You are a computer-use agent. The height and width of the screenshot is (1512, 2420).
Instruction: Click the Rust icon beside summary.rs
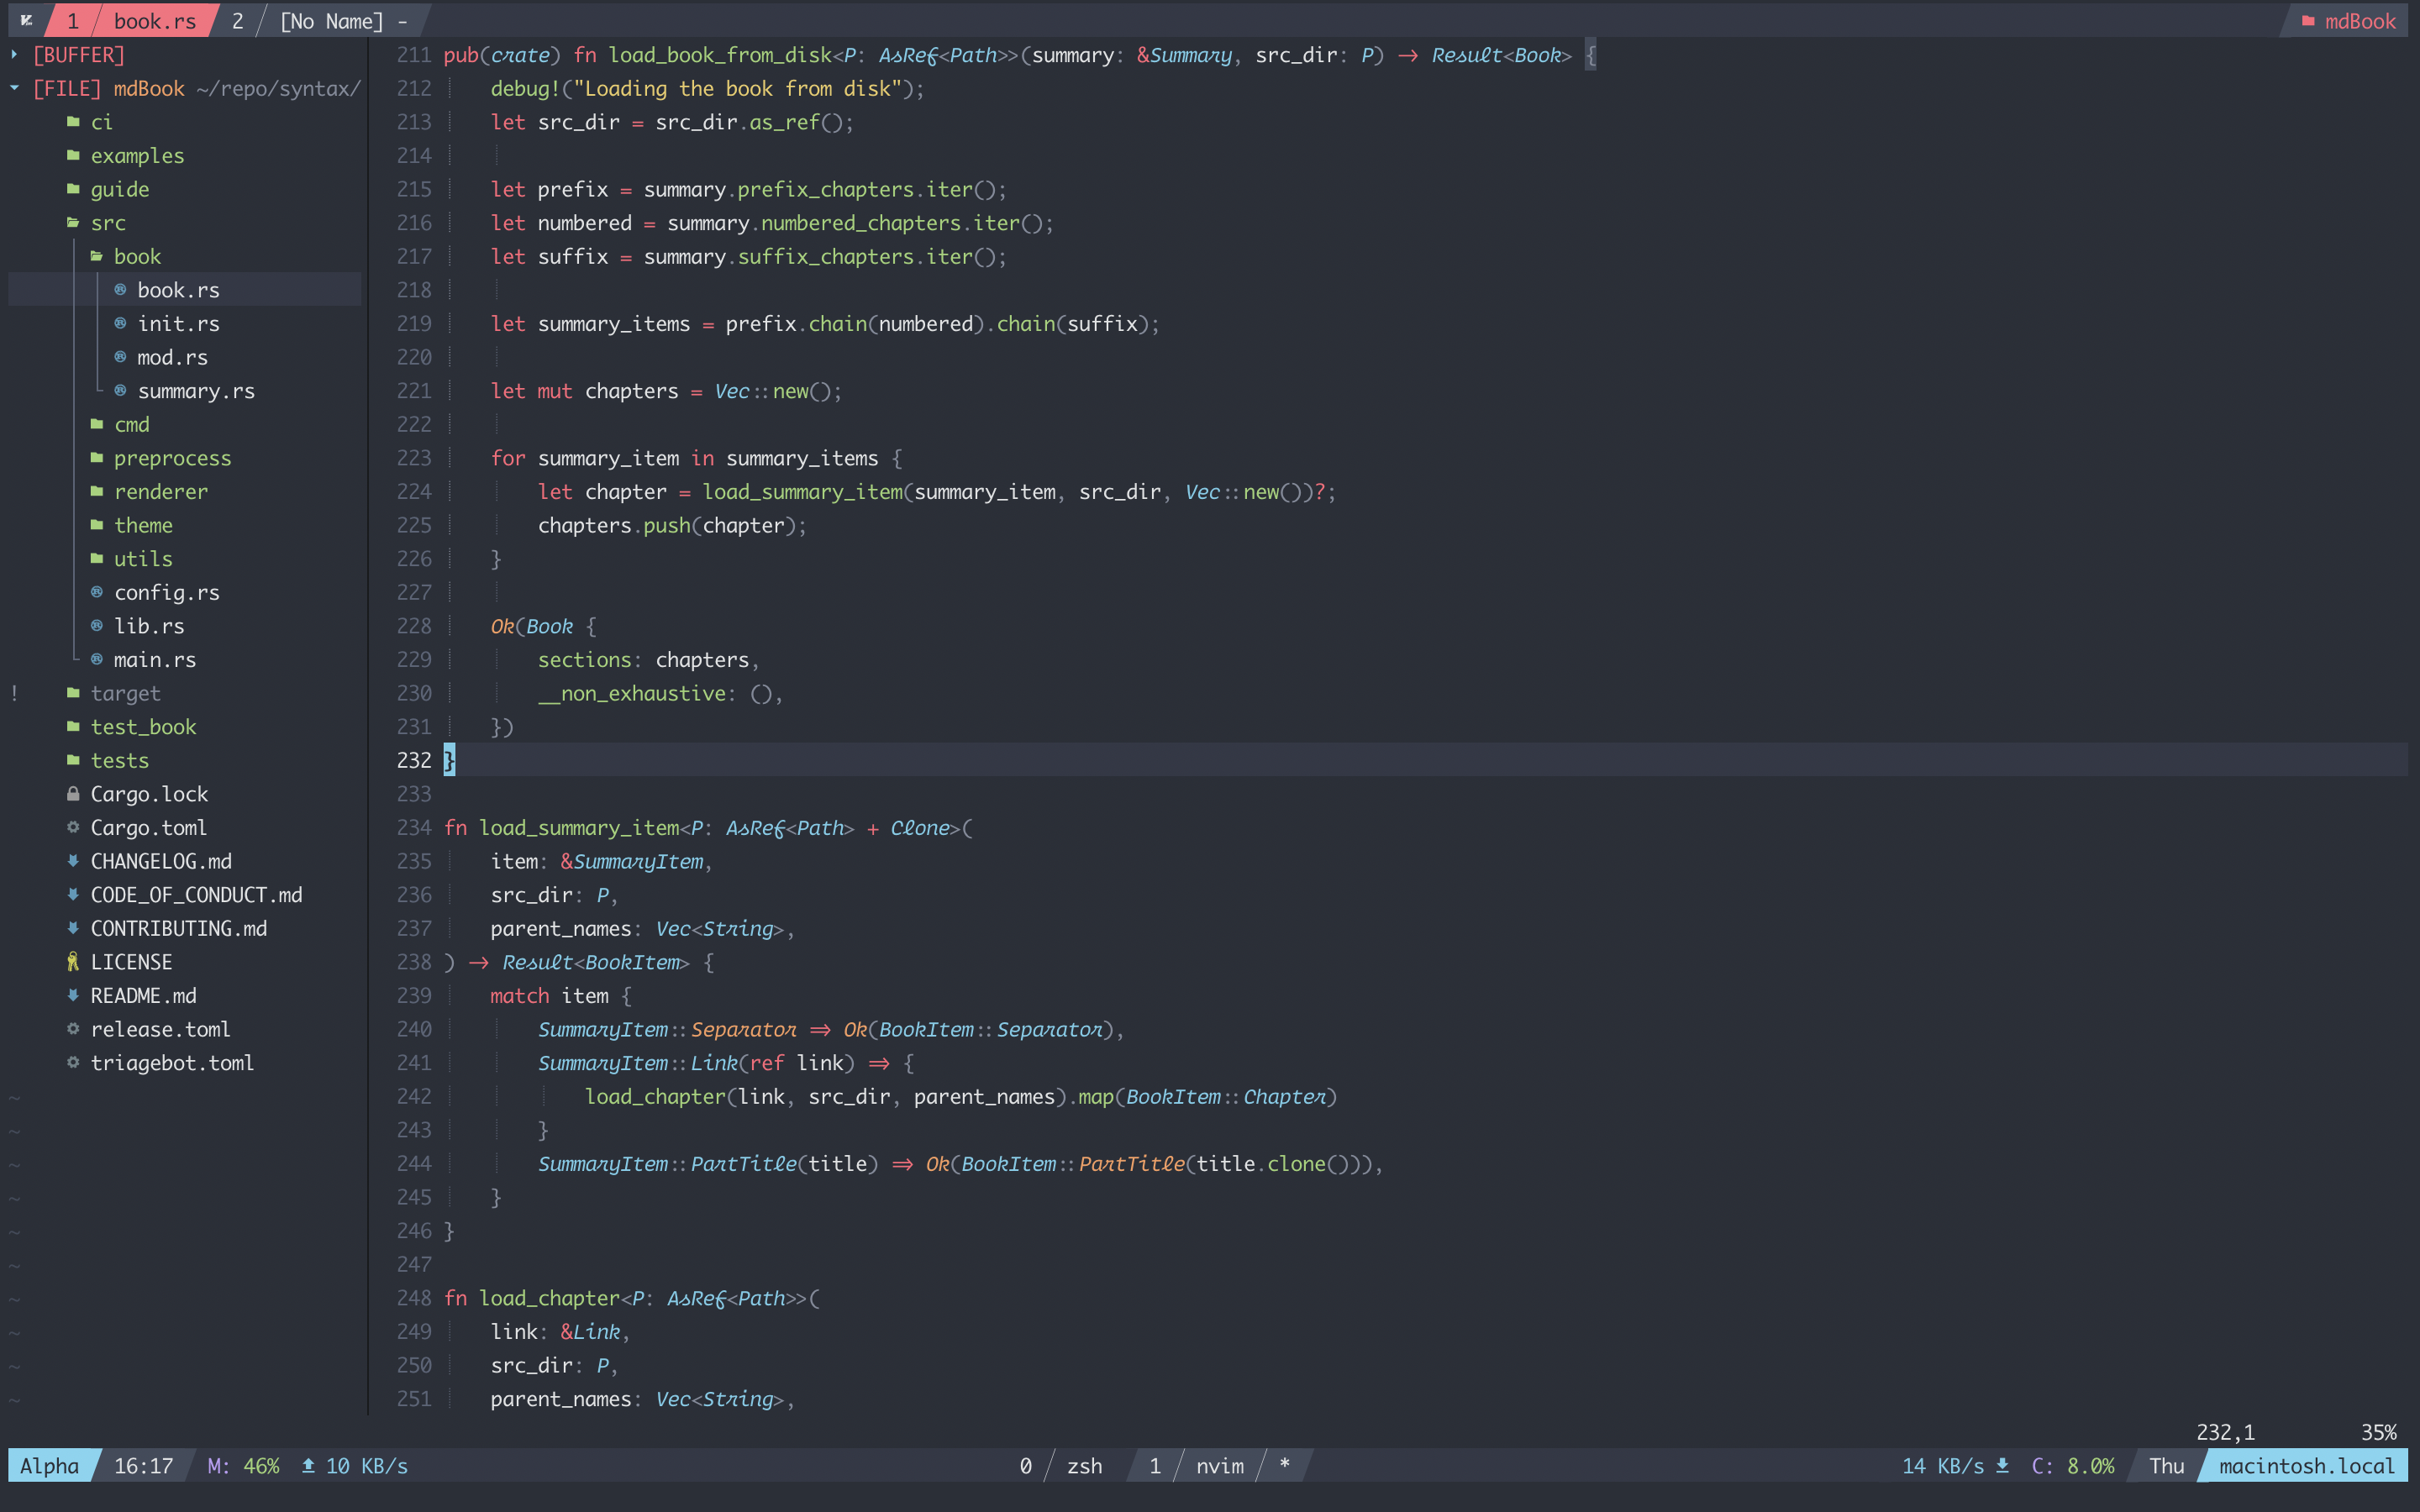tap(120, 390)
